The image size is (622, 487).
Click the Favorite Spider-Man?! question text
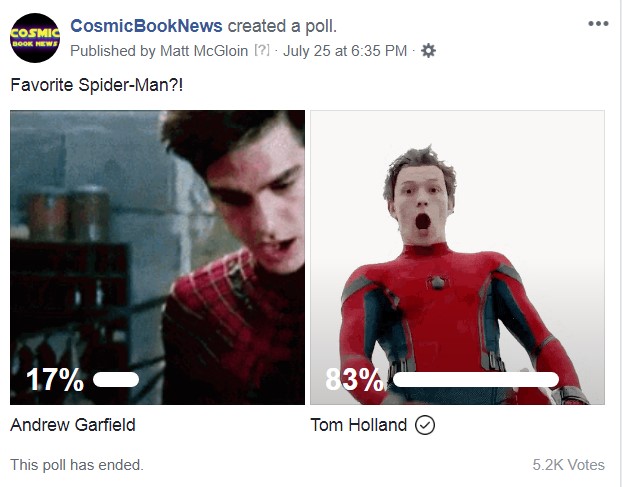coord(97,85)
